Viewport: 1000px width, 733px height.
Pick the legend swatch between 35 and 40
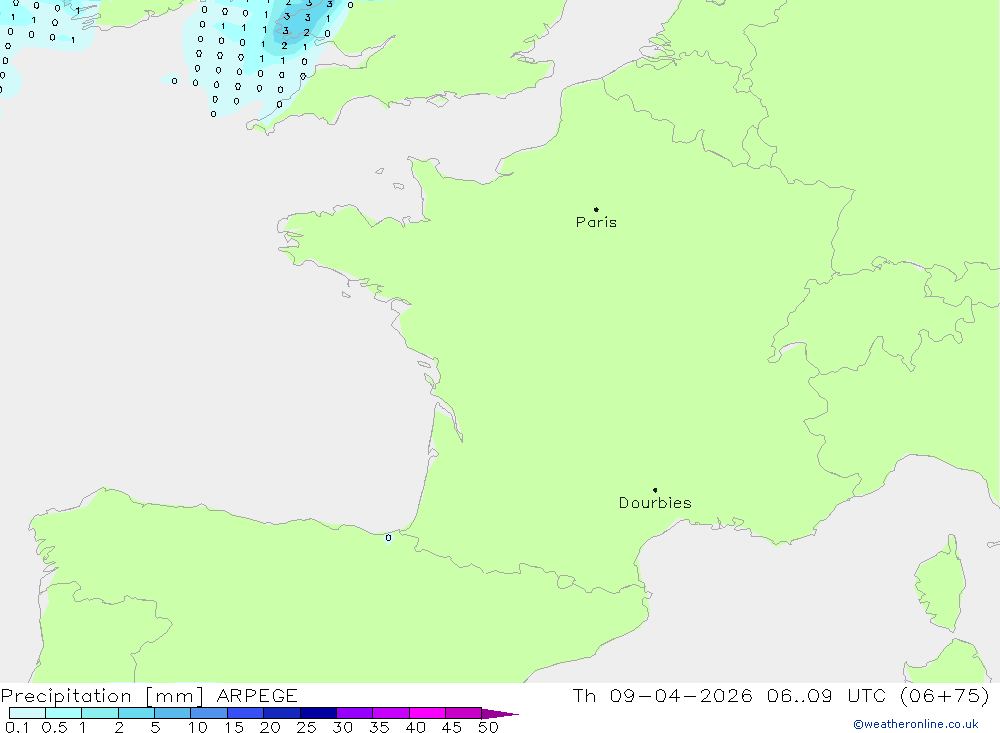tap(391, 713)
